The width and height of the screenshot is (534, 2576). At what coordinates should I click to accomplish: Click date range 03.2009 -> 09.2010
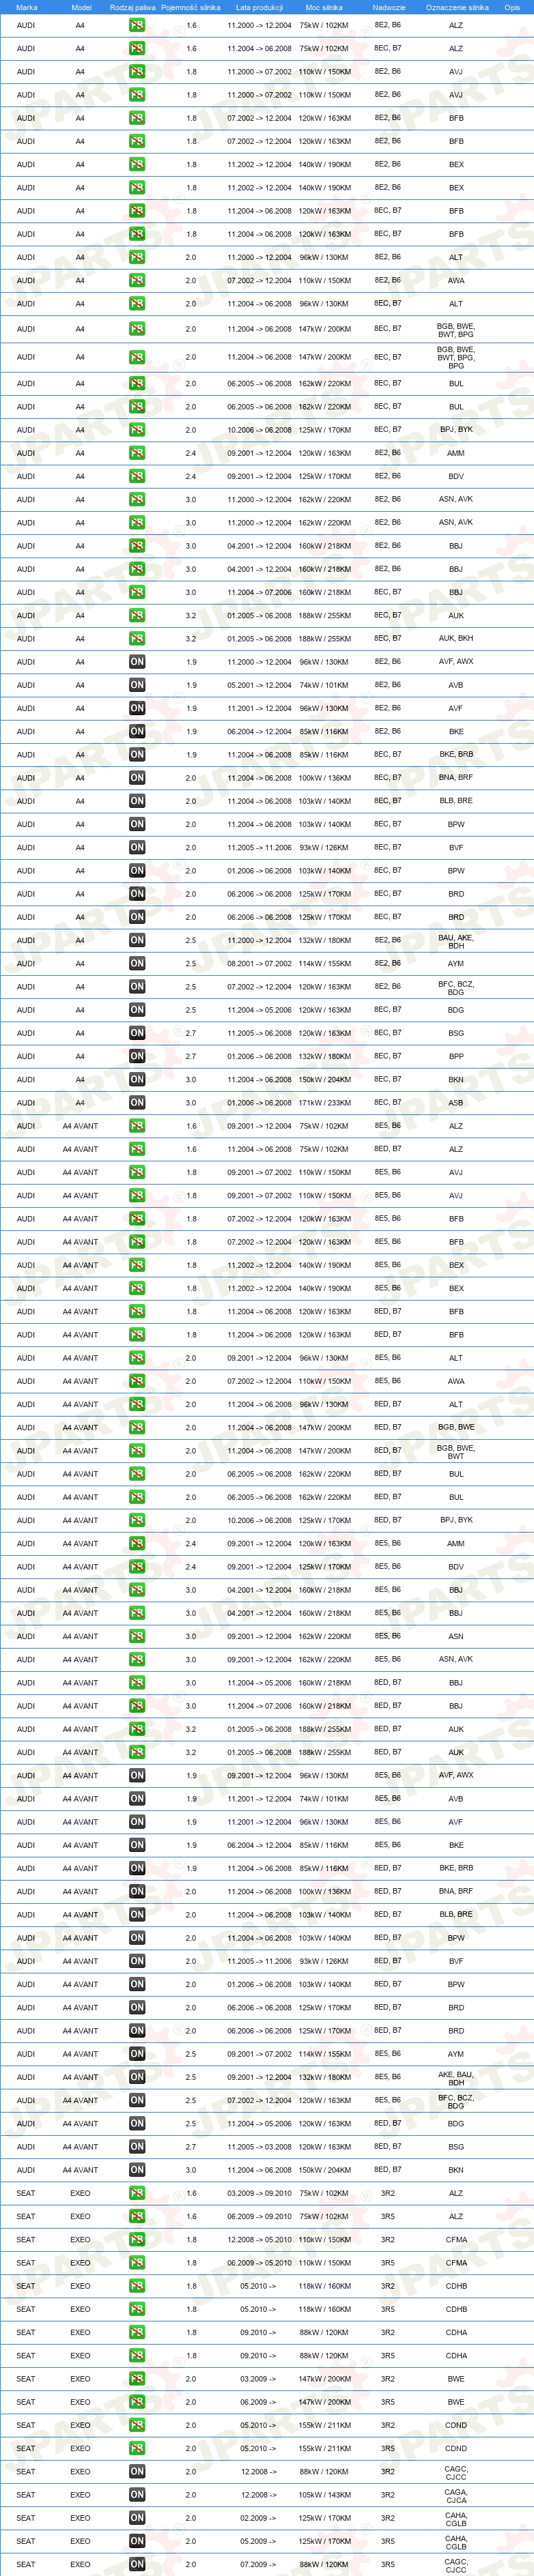(x=259, y=2193)
